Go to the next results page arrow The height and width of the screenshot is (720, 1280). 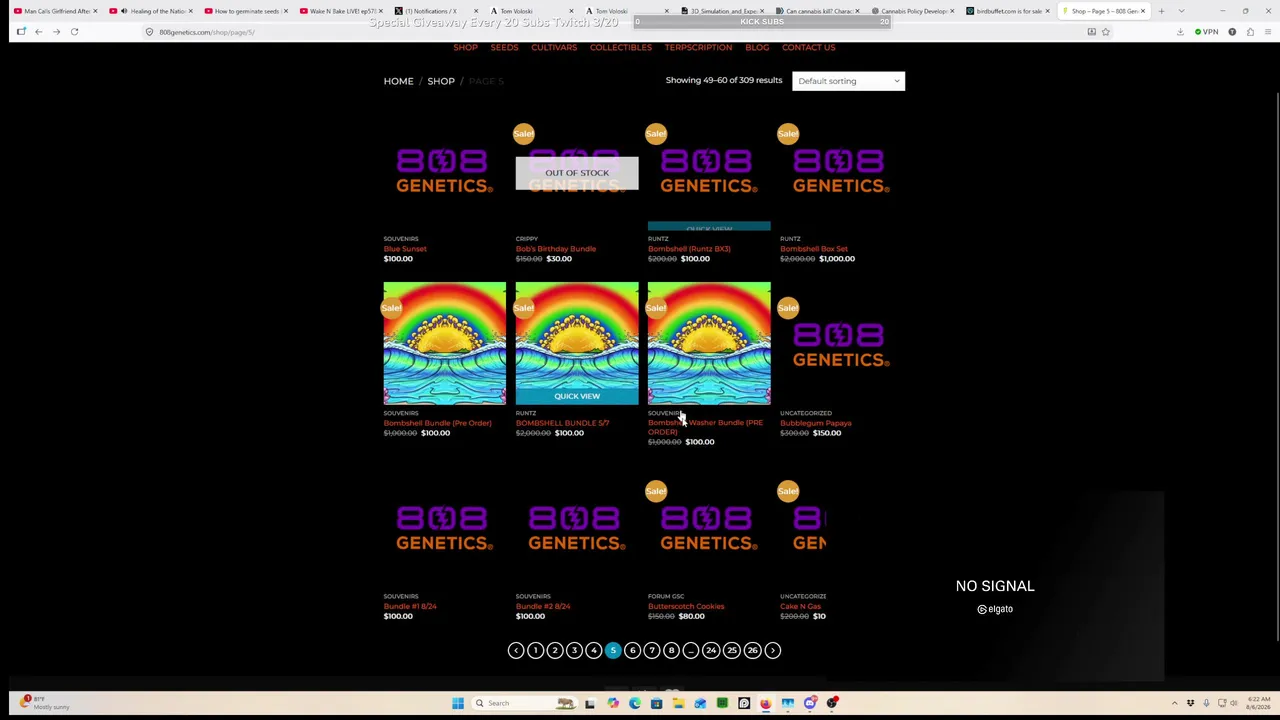pyautogui.click(x=772, y=651)
